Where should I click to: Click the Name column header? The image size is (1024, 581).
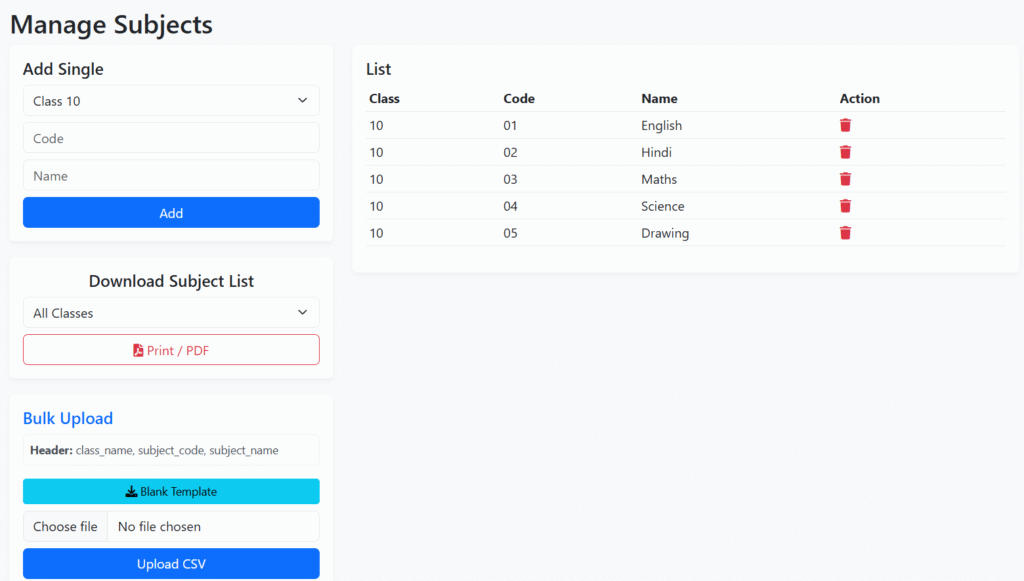[659, 99]
